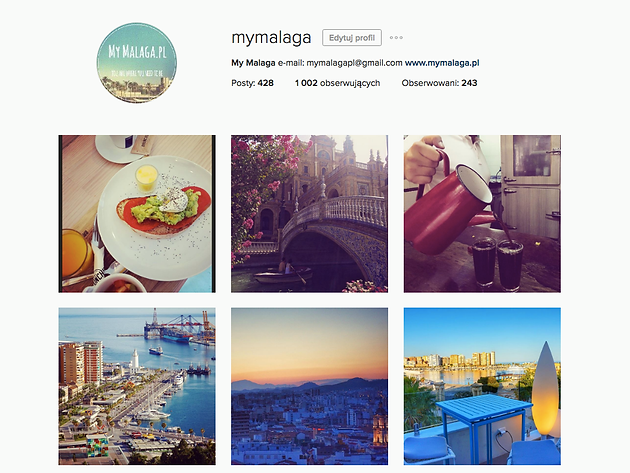
Task: Click the rowboat under the bridge
Action: pos(283,274)
